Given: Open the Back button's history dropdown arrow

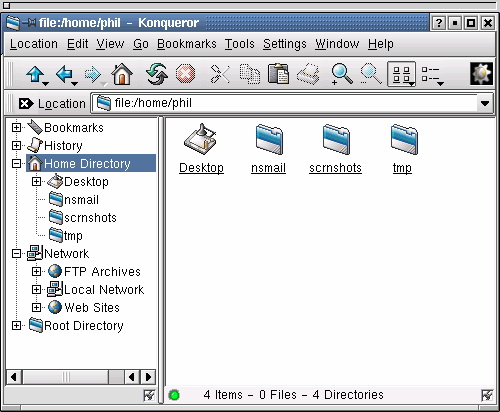Looking at the screenshot, I should click(x=75, y=84).
